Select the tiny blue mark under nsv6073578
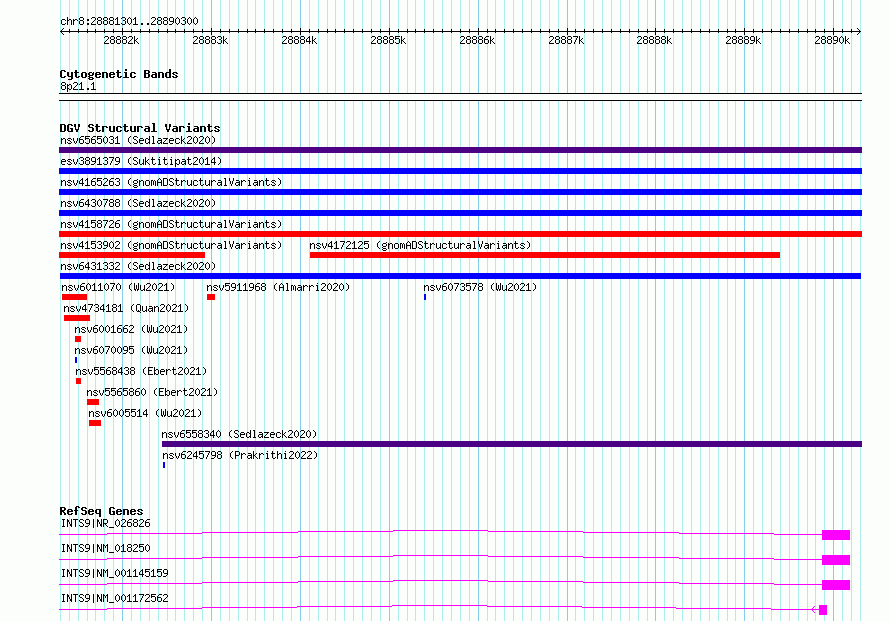Screen dimensions: 890x621 point(425,297)
